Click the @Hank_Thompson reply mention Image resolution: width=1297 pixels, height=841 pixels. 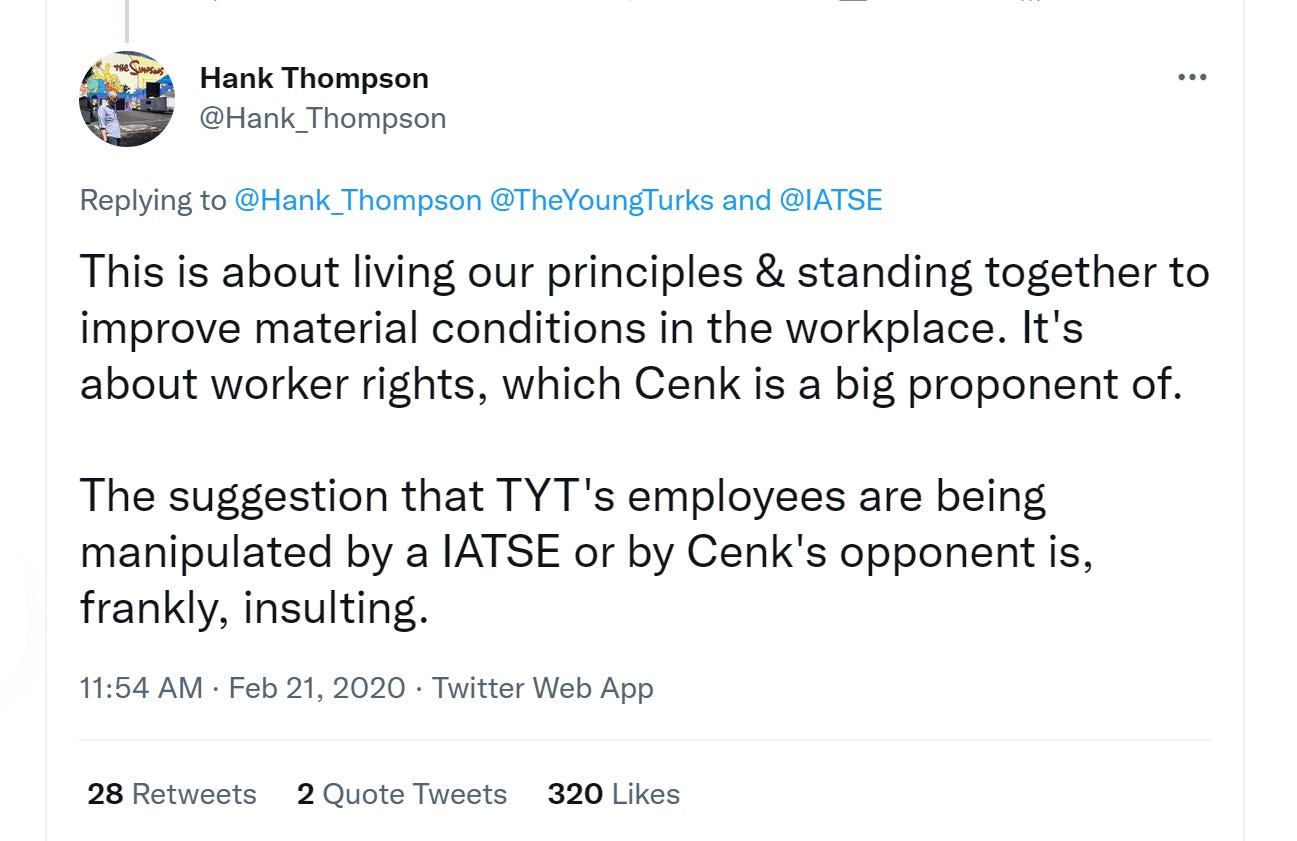(x=356, y=200)
